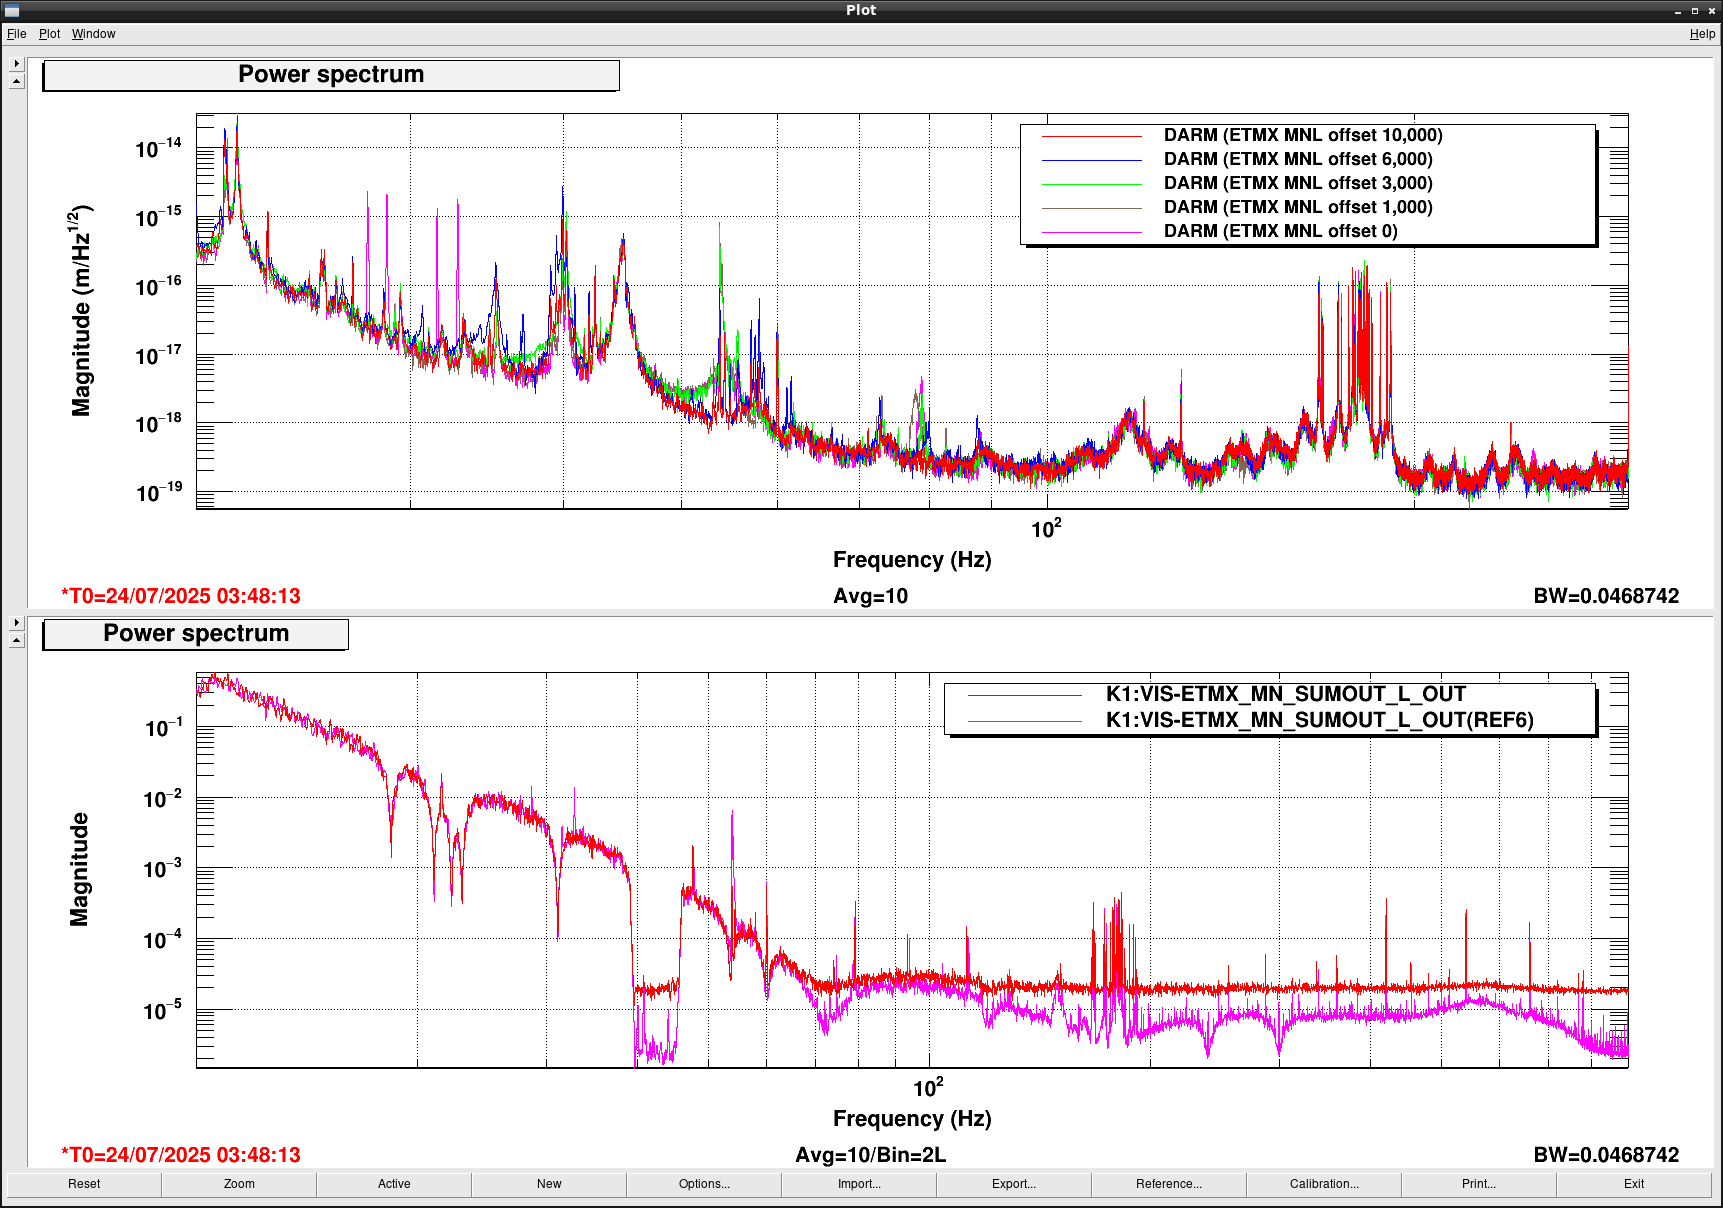1723x1208 pixels.
Task: Click the top plot's Power spectrum title
Action: (x=331, y=75)
